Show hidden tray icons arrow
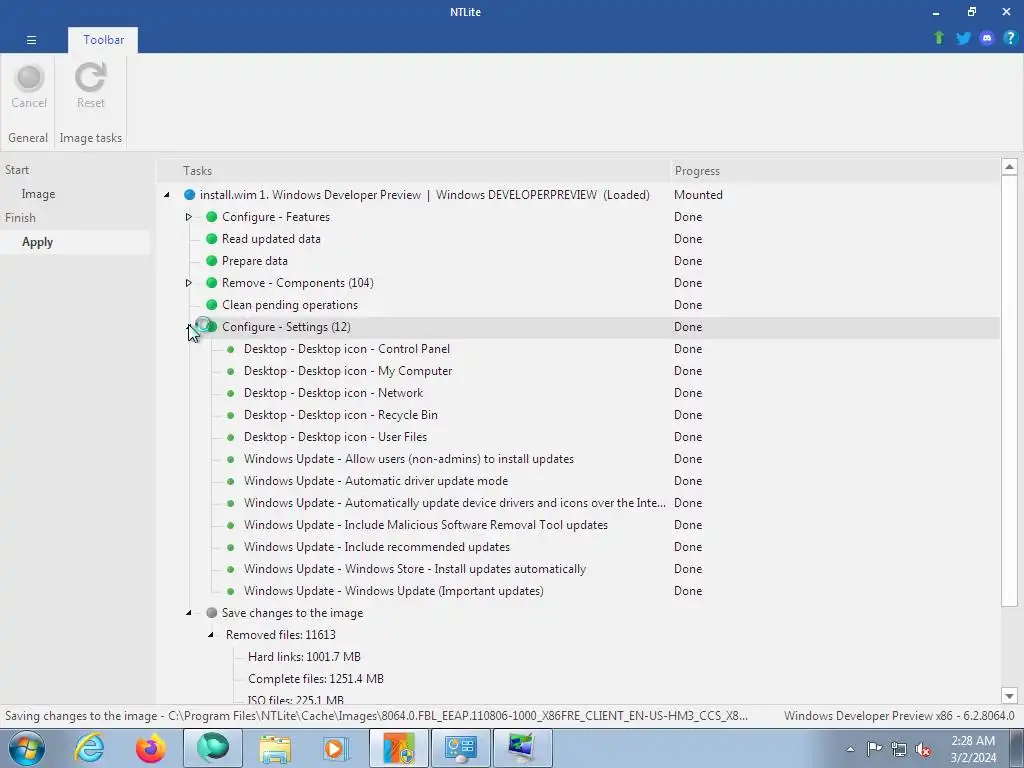Screen dimensions: 1024x768 click(x=850, y=749)
